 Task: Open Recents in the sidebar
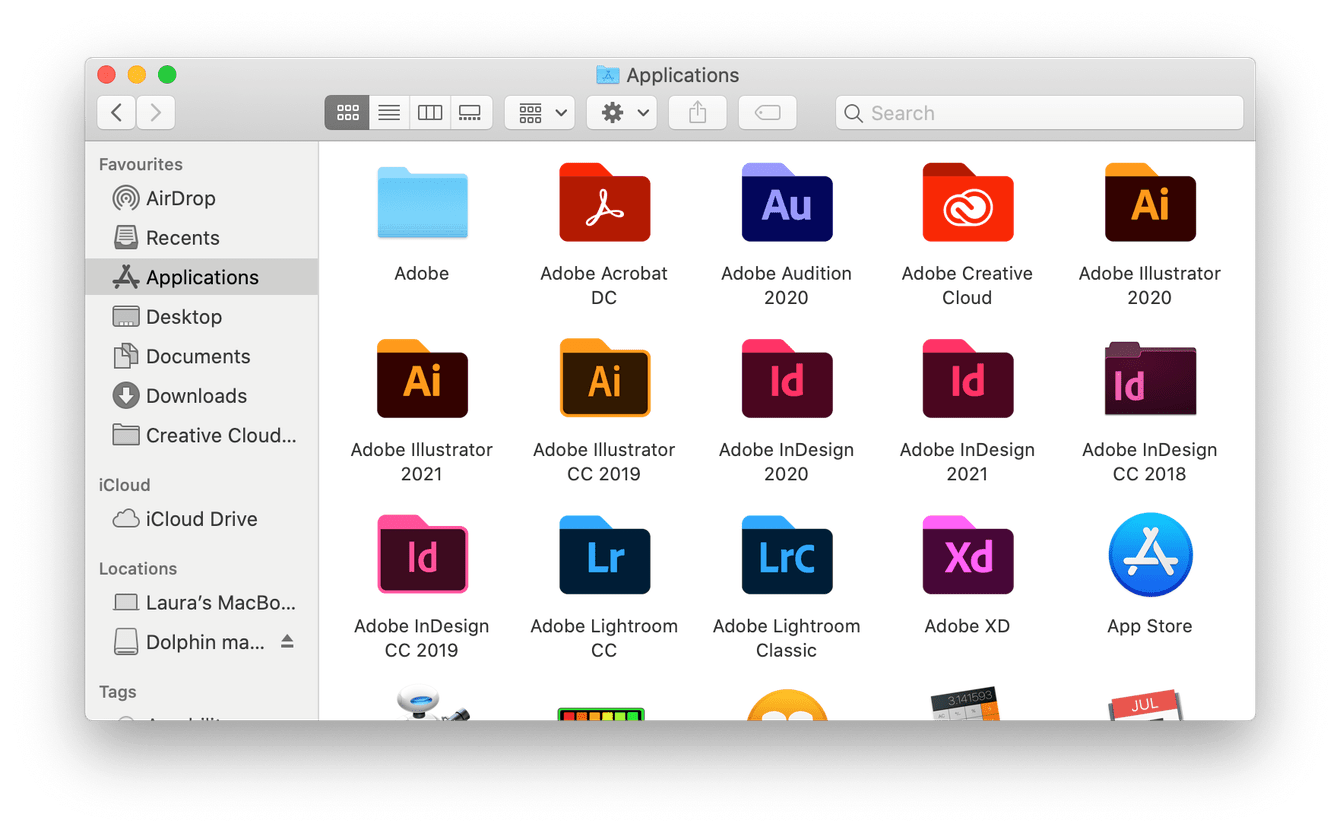[201, 238]
